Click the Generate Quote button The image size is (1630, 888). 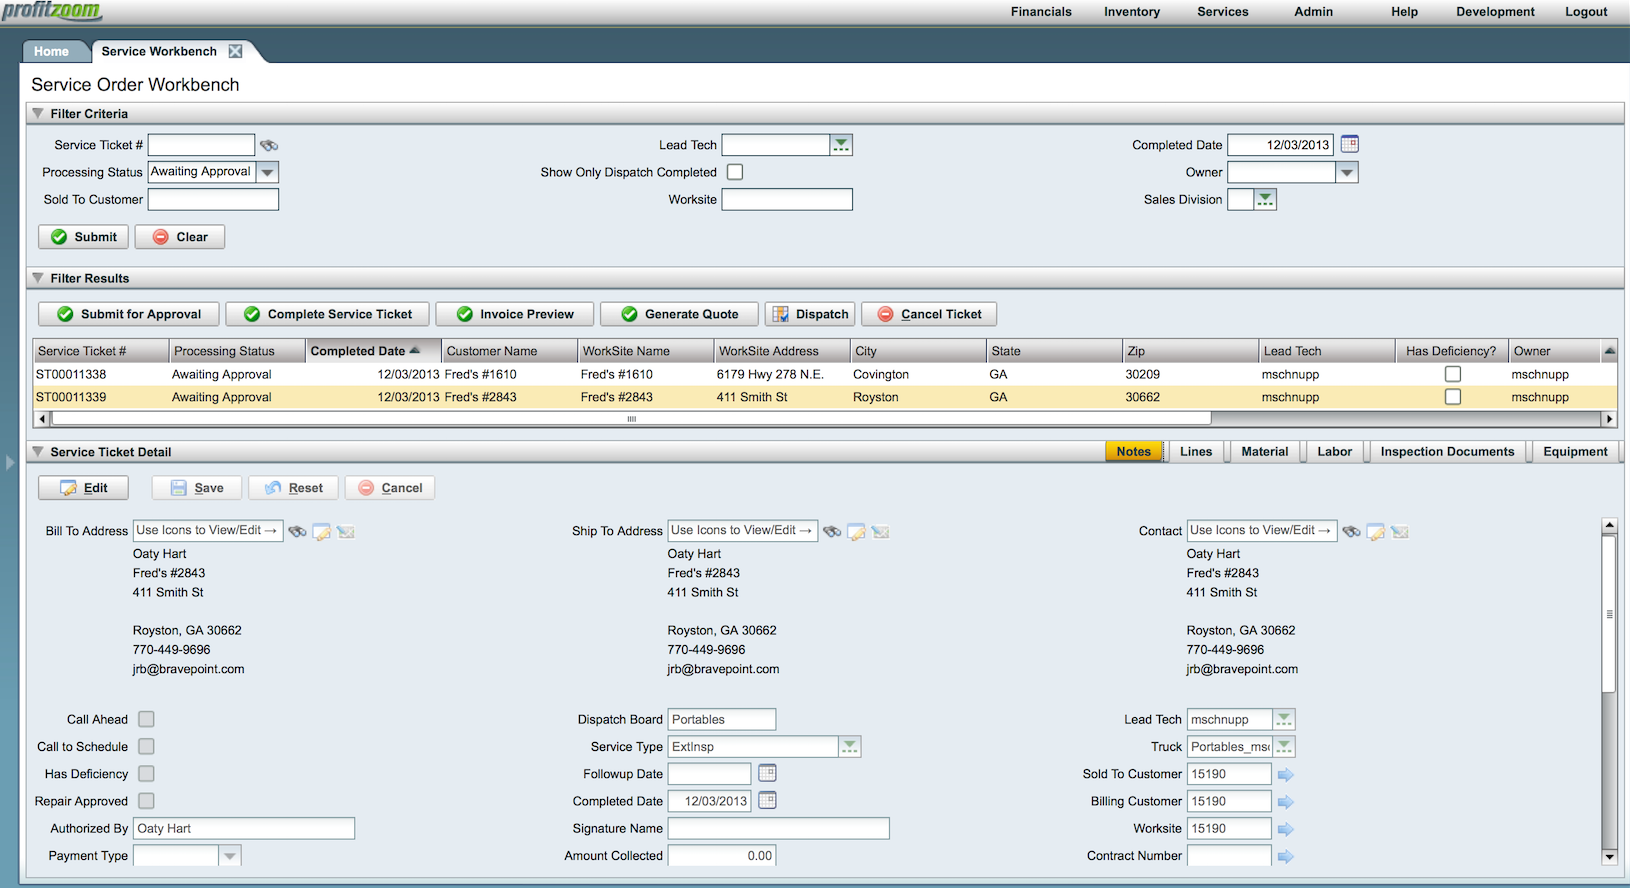pos(680,314)
